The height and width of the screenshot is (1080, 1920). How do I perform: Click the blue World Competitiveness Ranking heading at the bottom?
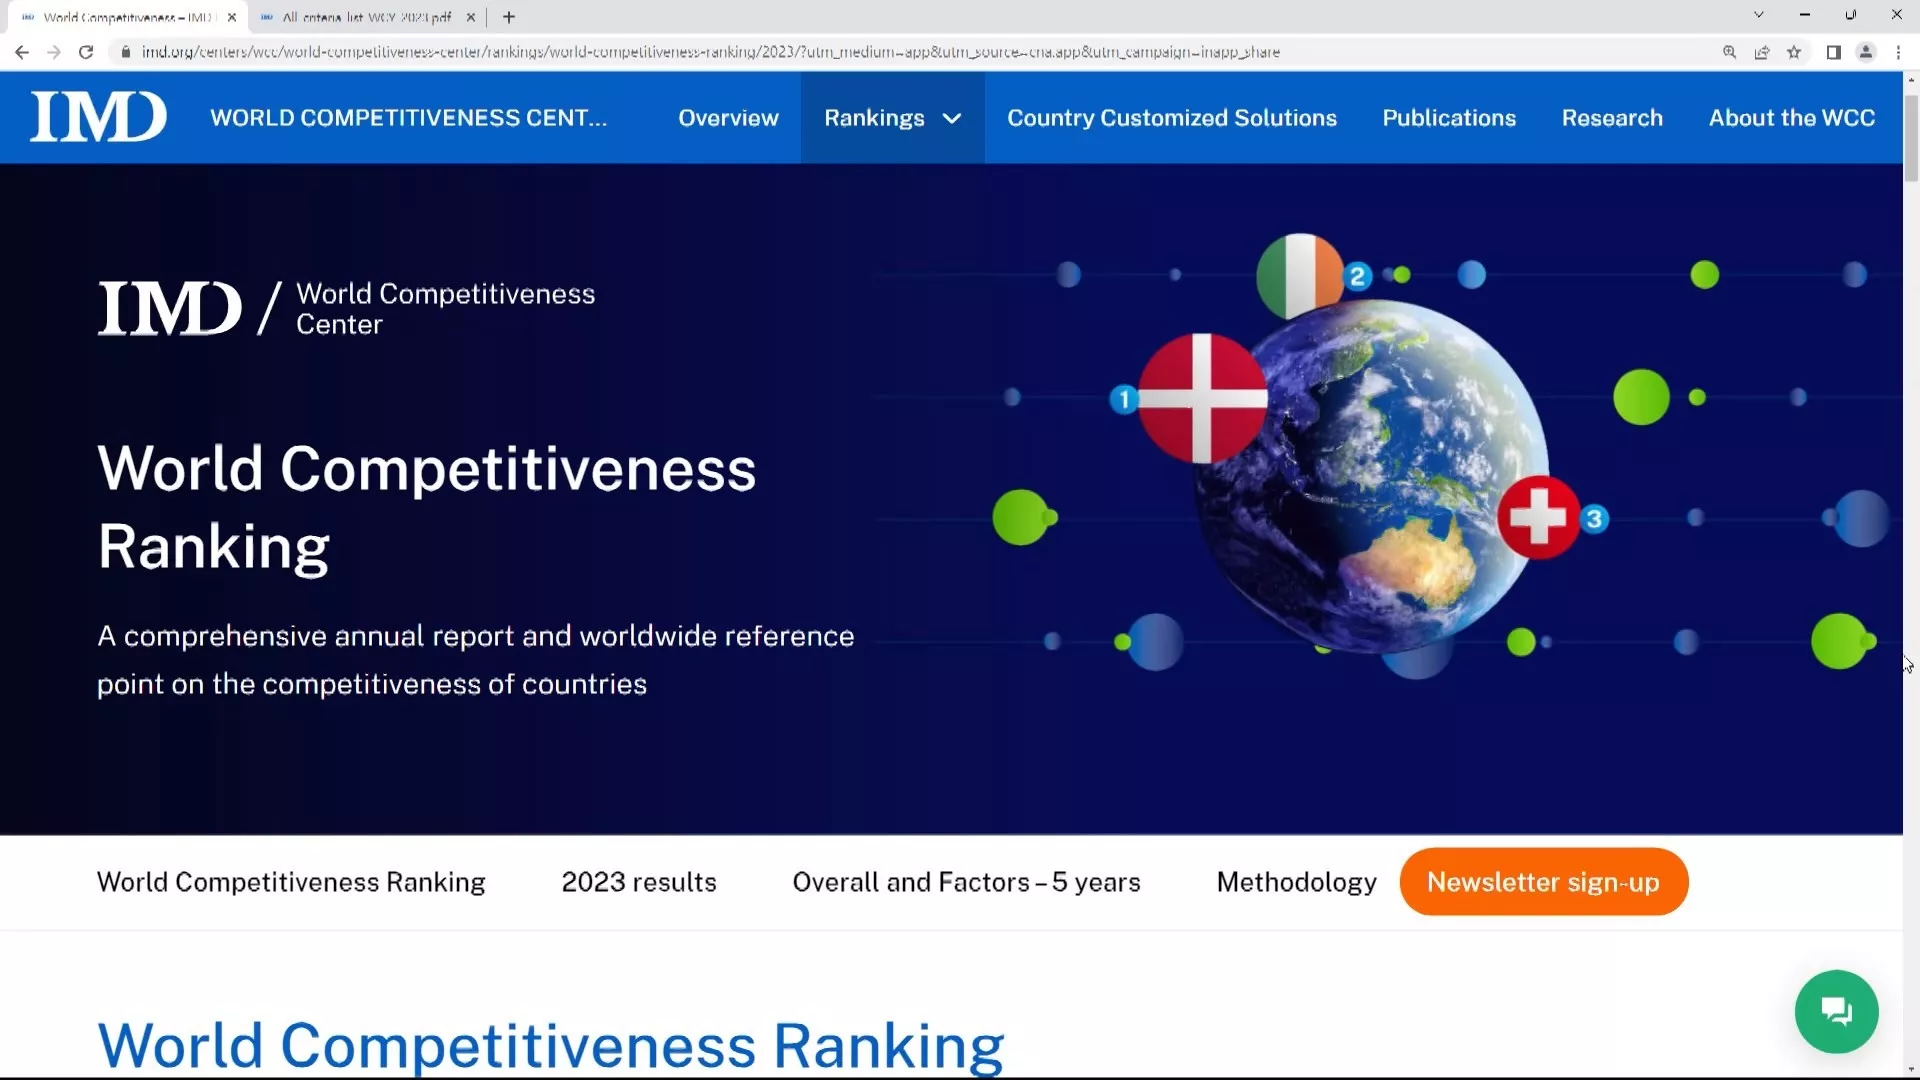click(x=550, y=1045)
